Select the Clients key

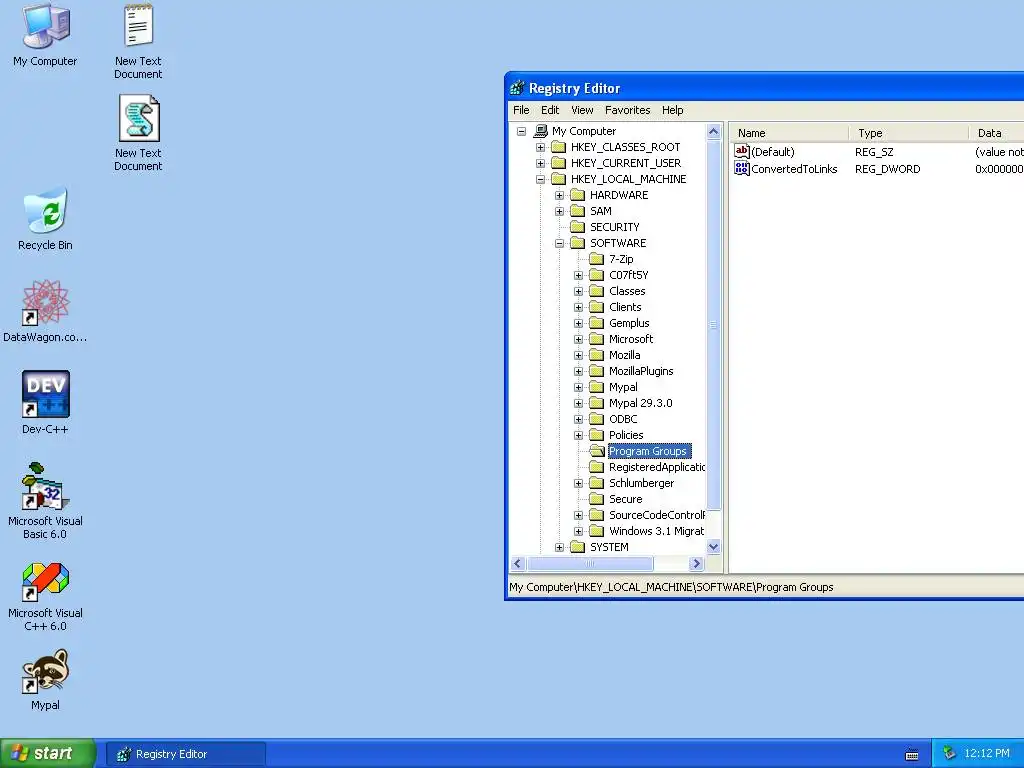tap(625, 308)
